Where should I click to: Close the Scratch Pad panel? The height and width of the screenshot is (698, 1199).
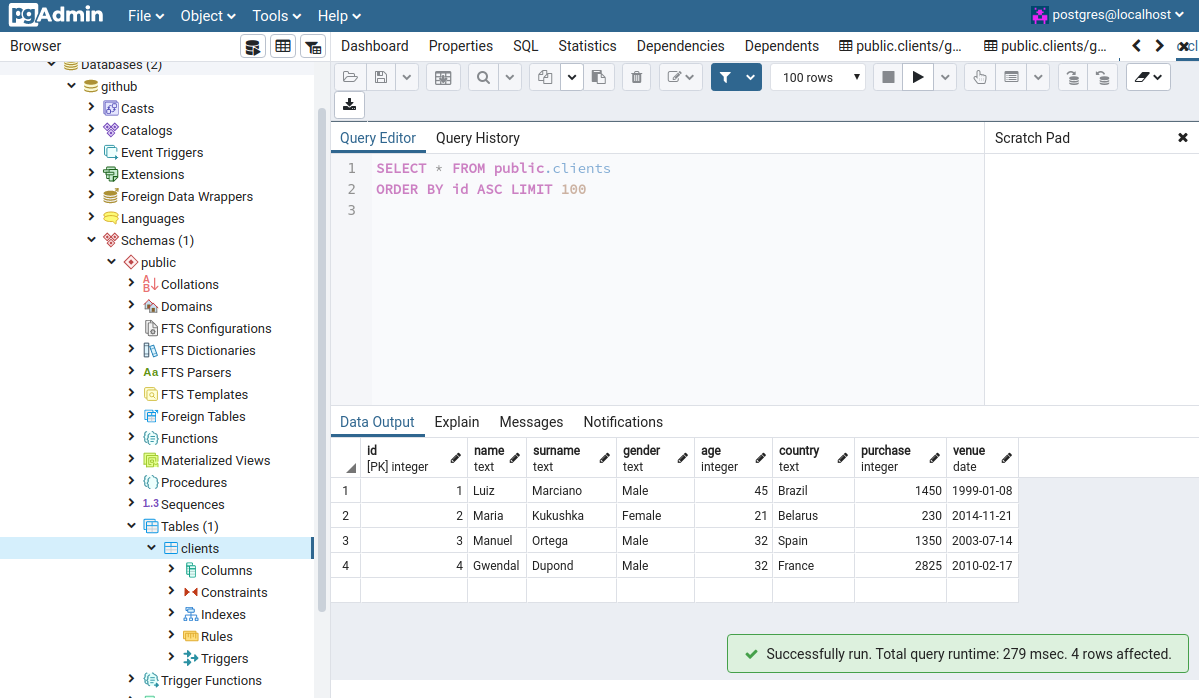(1182, 138)
